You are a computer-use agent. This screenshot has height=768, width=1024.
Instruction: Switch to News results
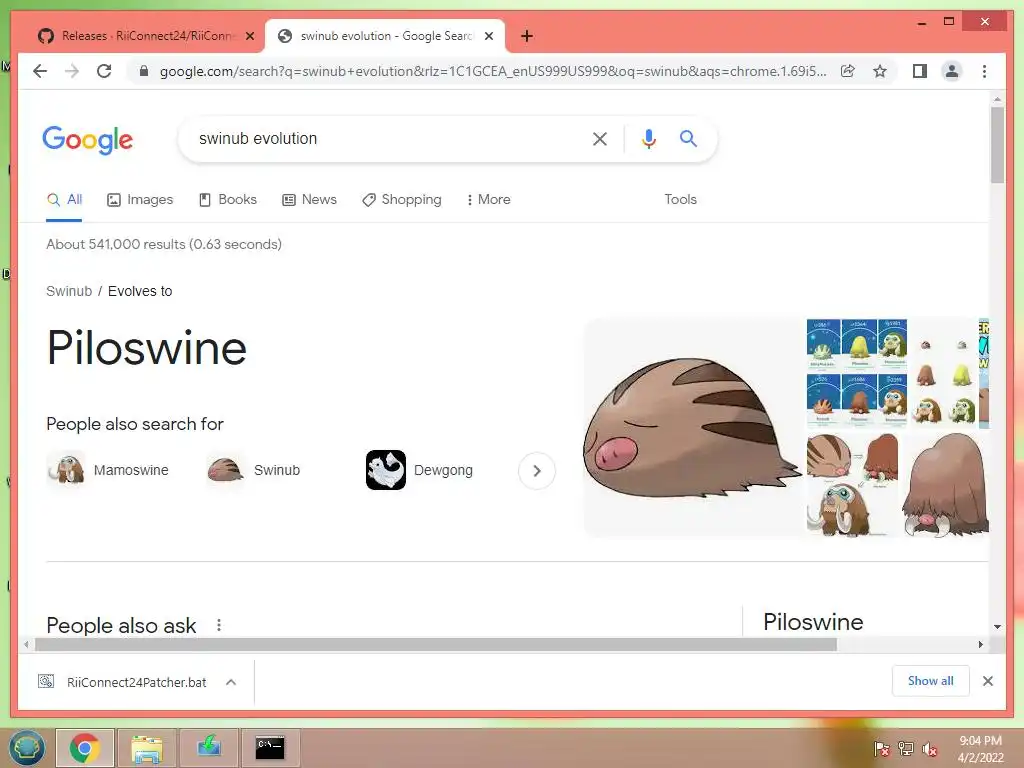310,200
